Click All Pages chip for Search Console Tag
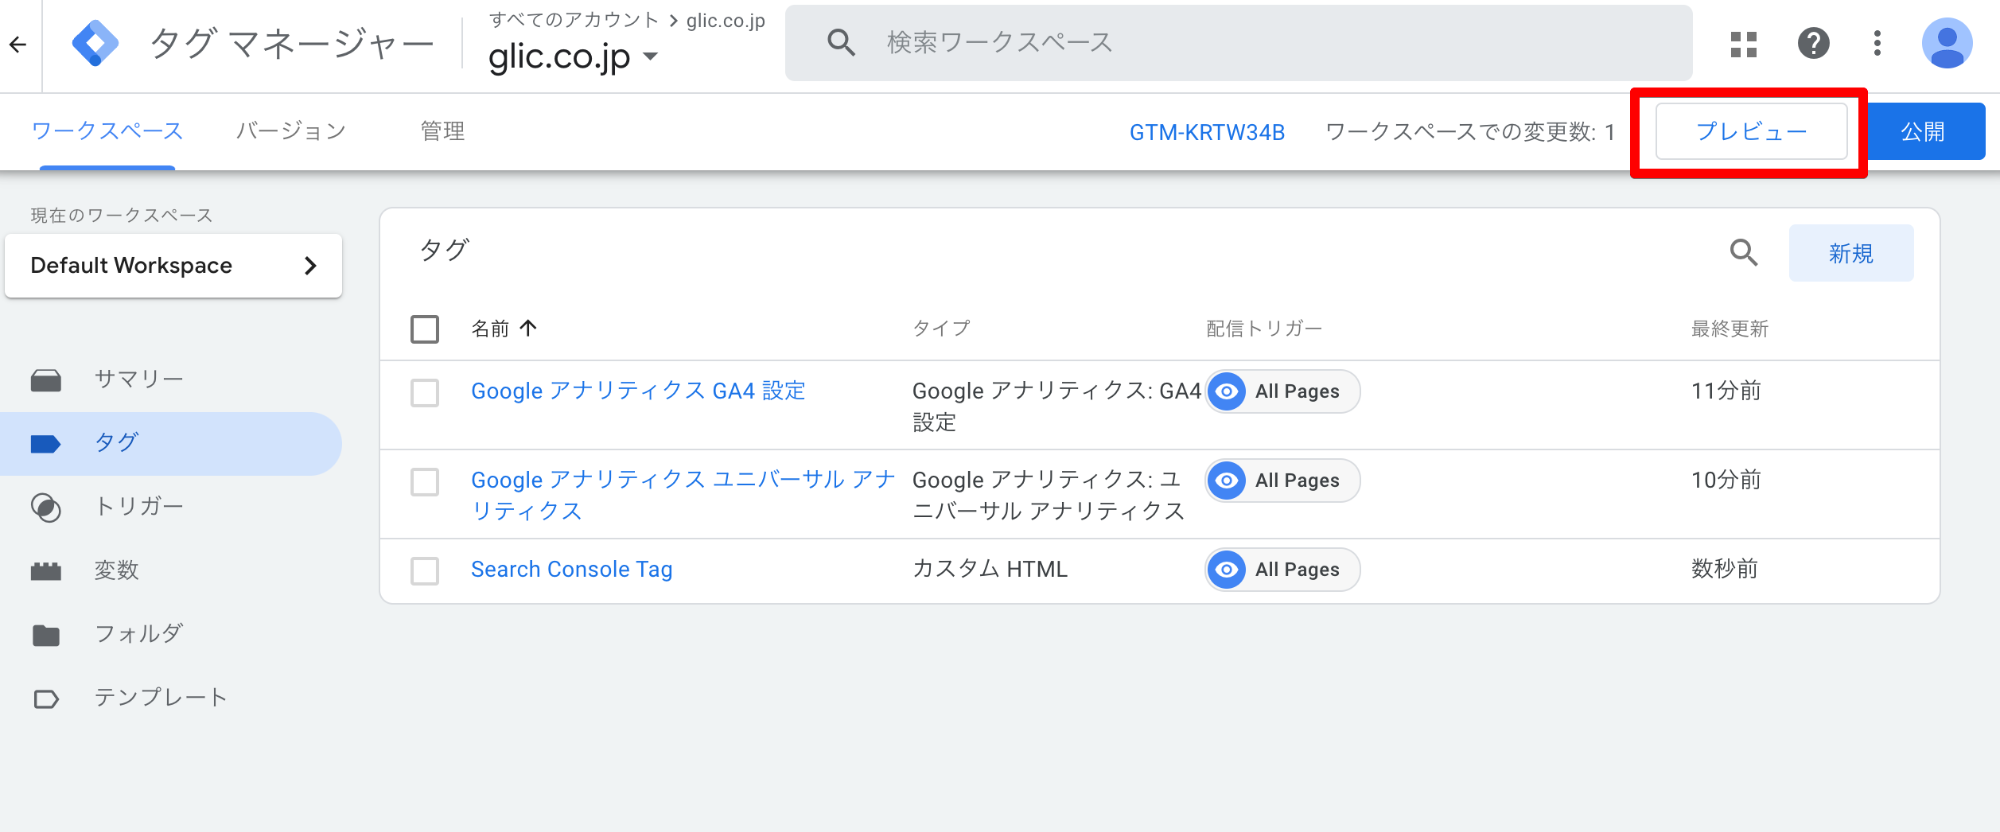 [x=1282, y=569]
